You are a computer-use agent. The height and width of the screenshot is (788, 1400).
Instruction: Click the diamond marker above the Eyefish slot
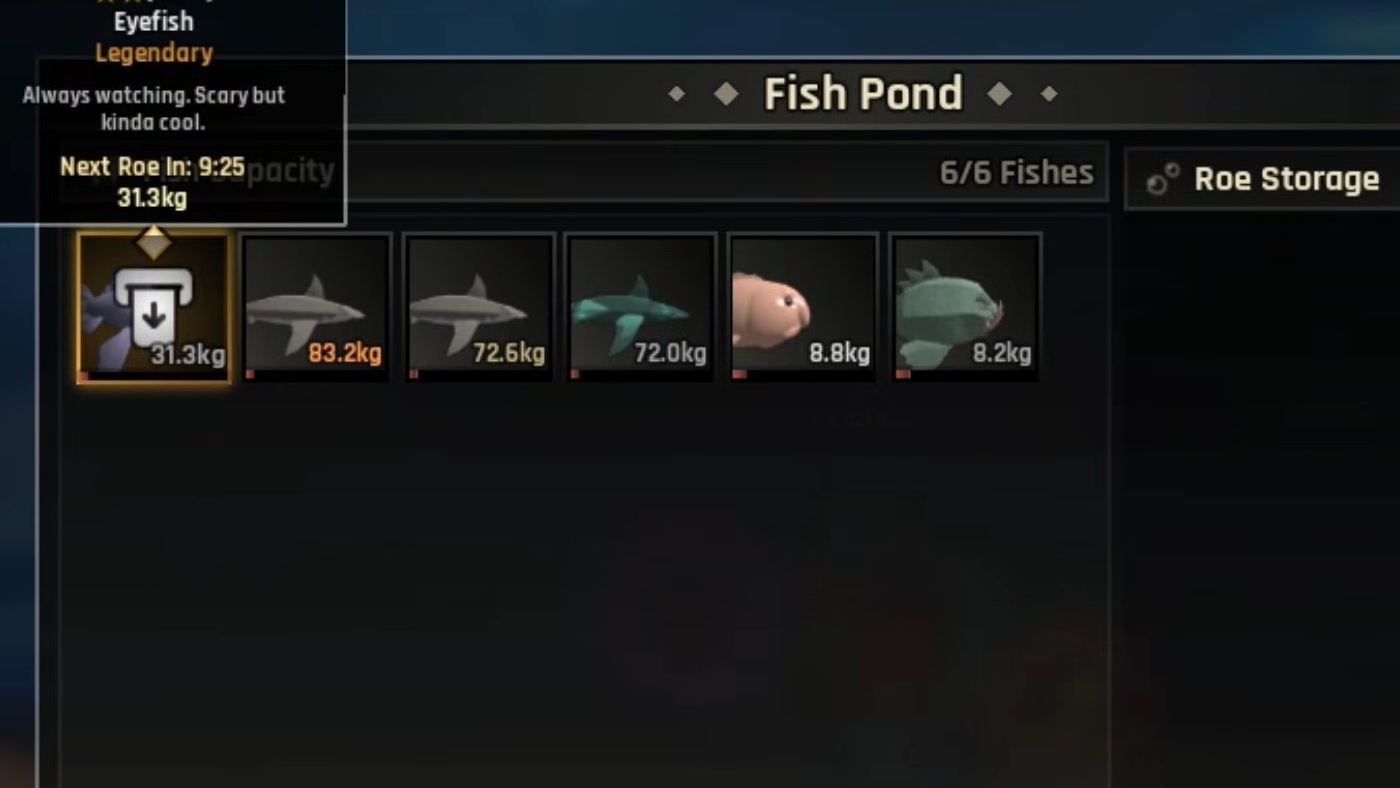click(152, 242)
